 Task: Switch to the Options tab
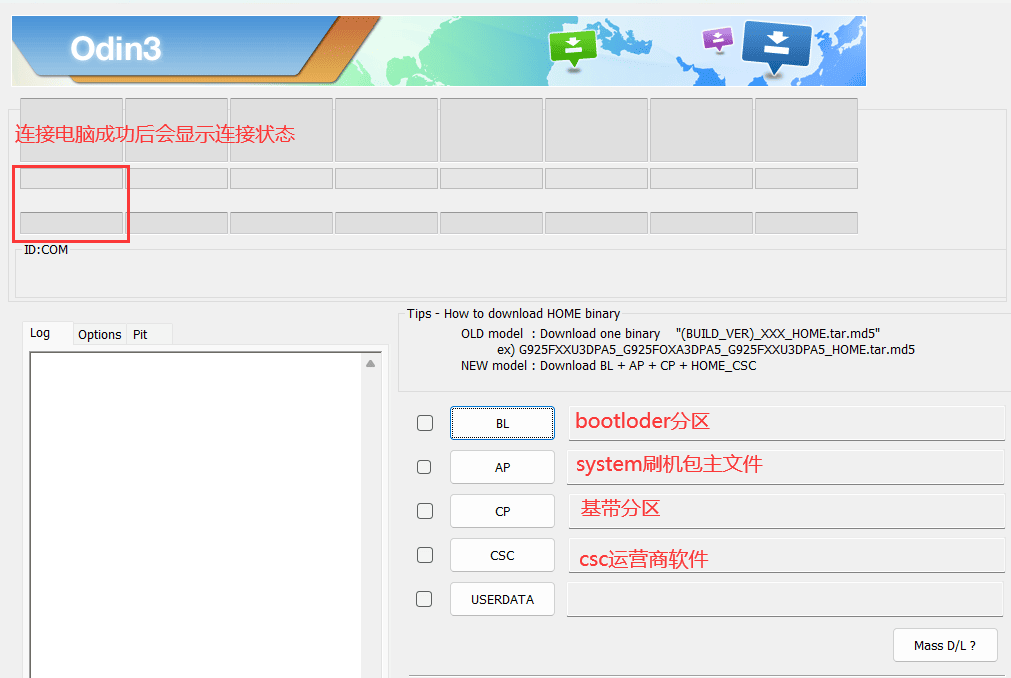click(x=99, y=334)
